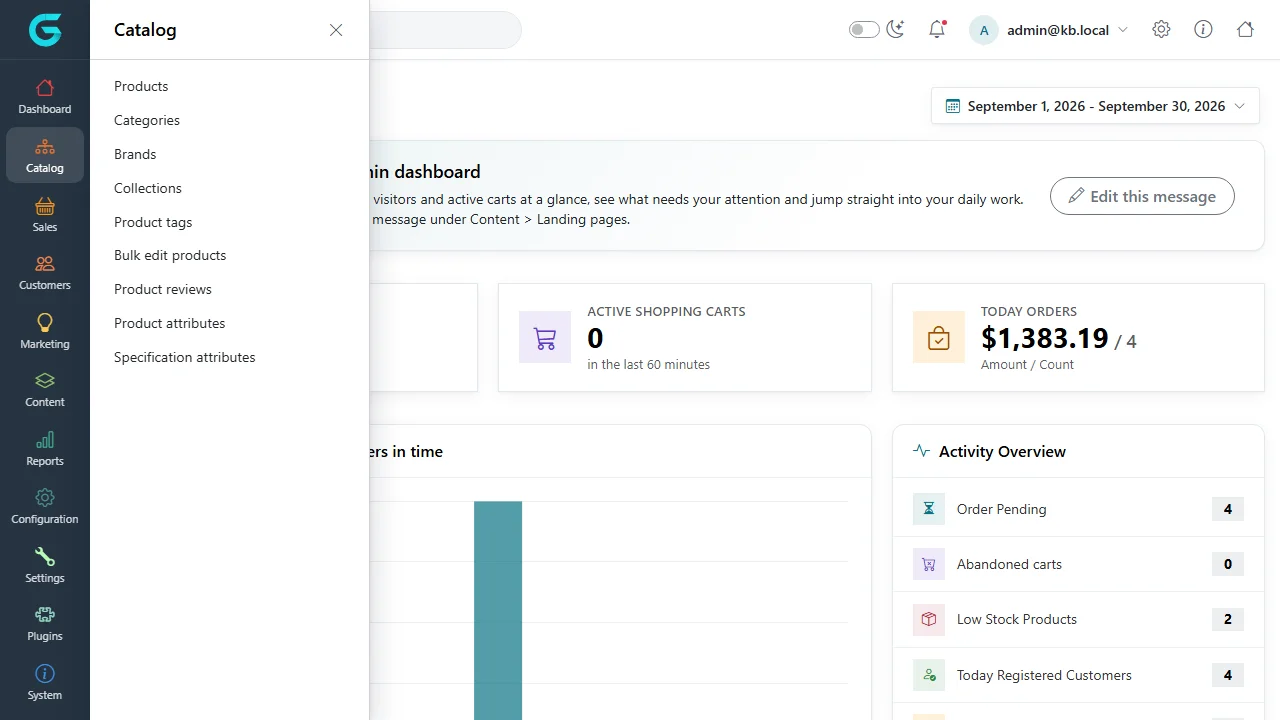Open Product reviews from Catalog menu
The image size is (1280, 720).
pyautogui.click(x=163, y=289)
